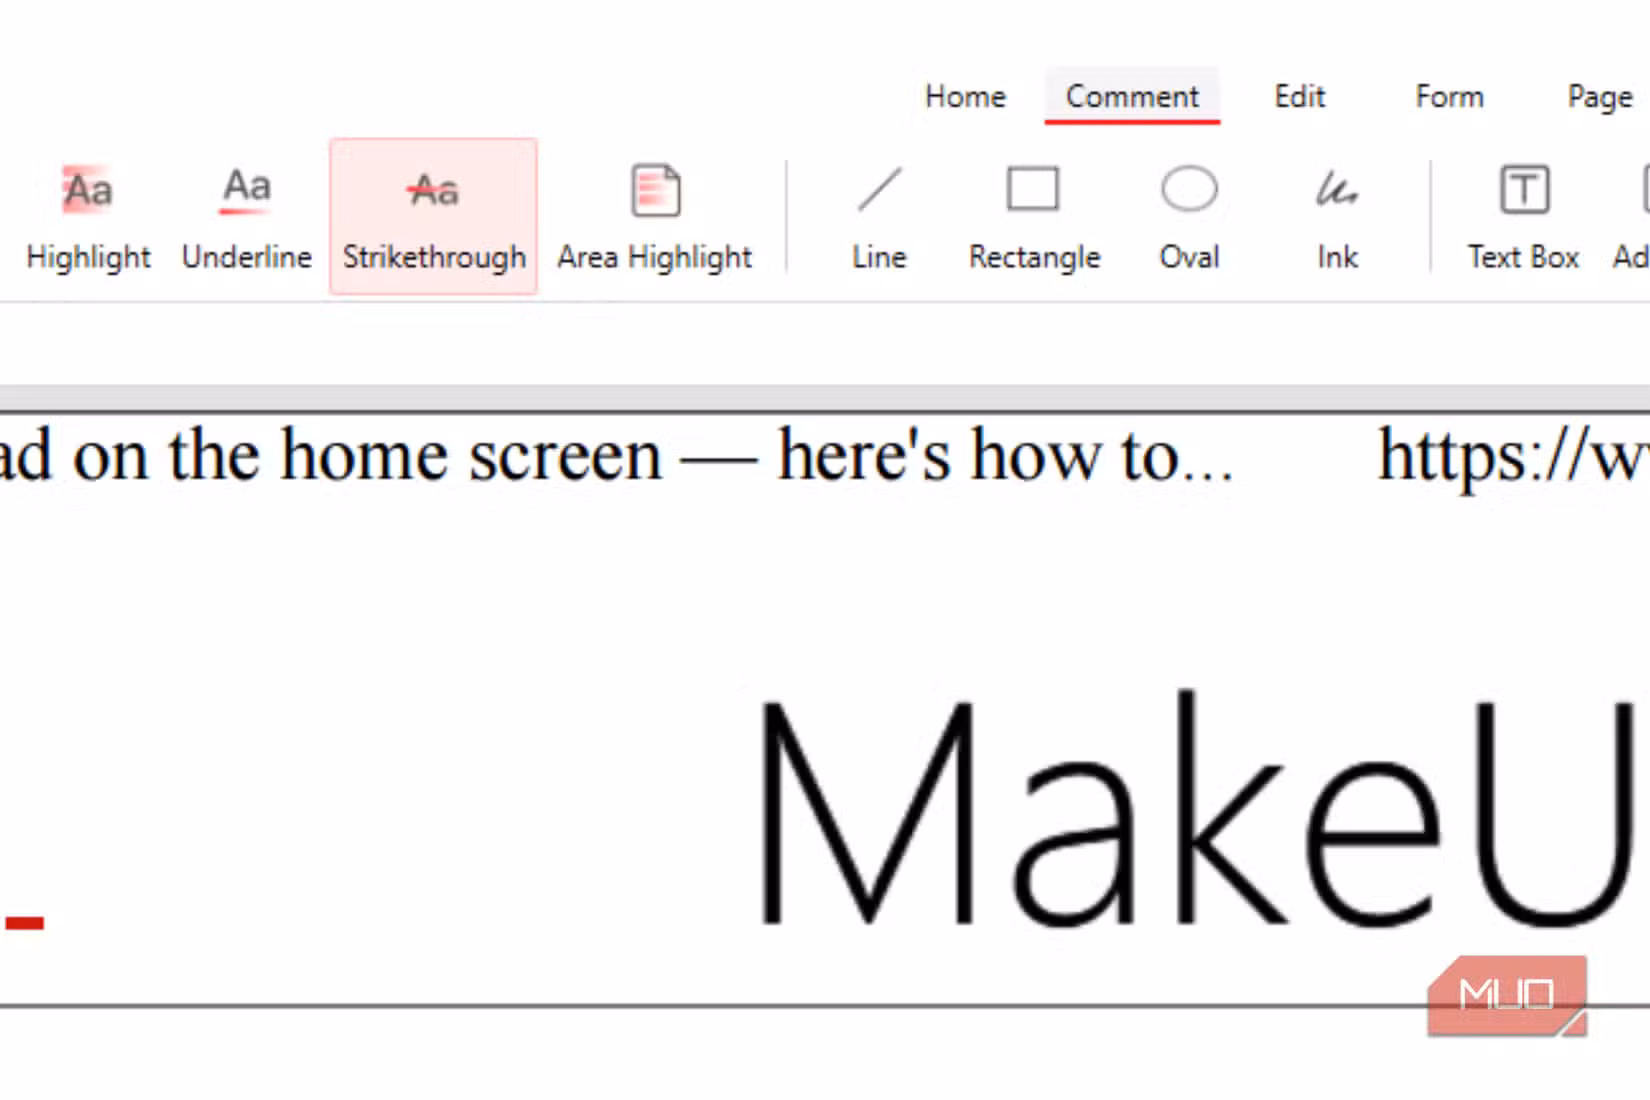
Task: Click the large MakeU heading text
Action: click(1200, 810)
